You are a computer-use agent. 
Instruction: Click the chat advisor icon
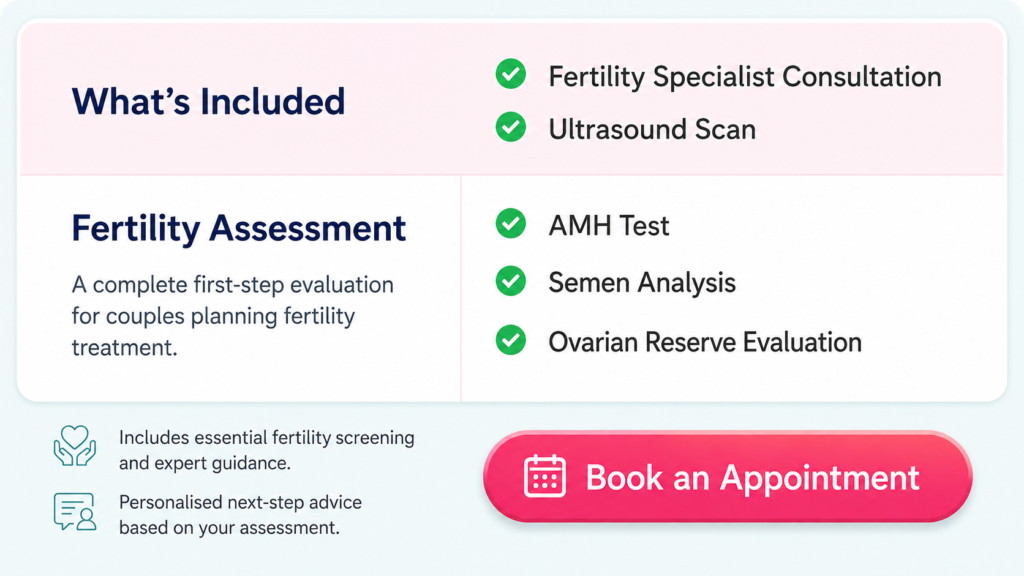pyautogui.click(x=74, y=511)
